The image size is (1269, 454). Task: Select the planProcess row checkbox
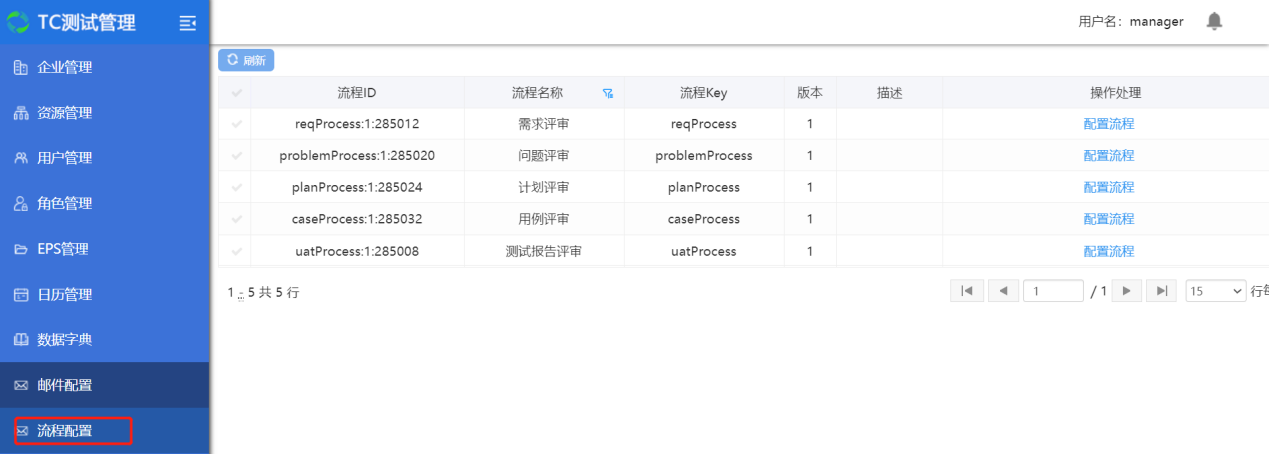click(236, 187)
